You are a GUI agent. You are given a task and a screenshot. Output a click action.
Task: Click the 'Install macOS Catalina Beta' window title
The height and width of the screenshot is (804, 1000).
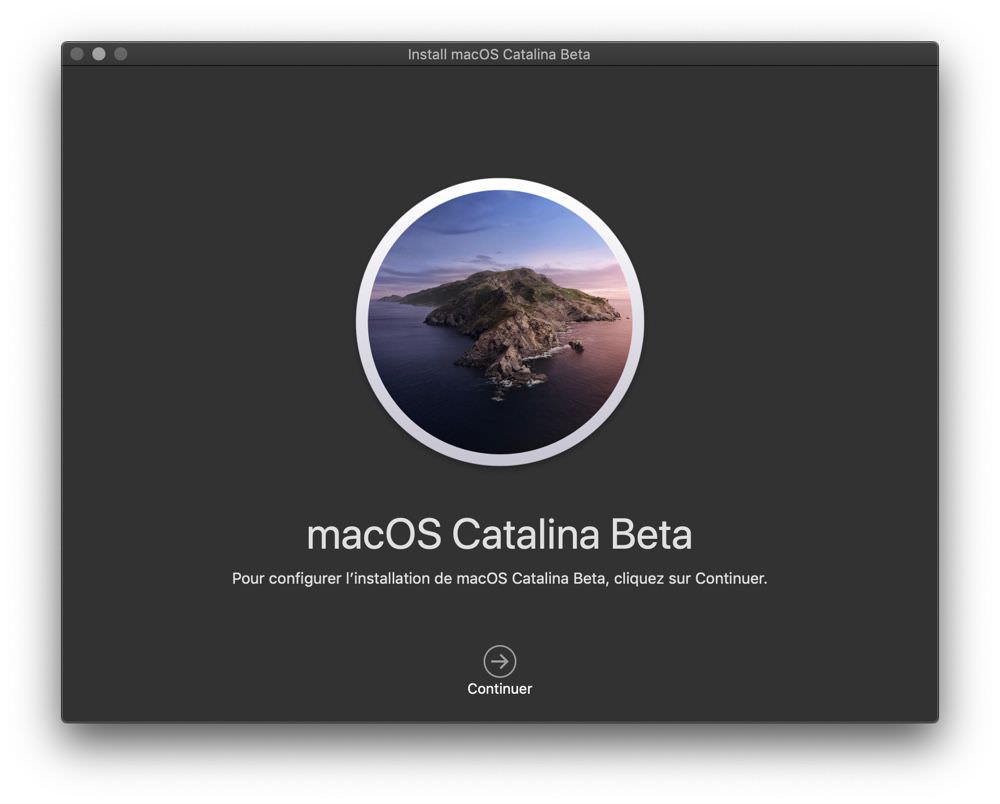coord(499,54)
